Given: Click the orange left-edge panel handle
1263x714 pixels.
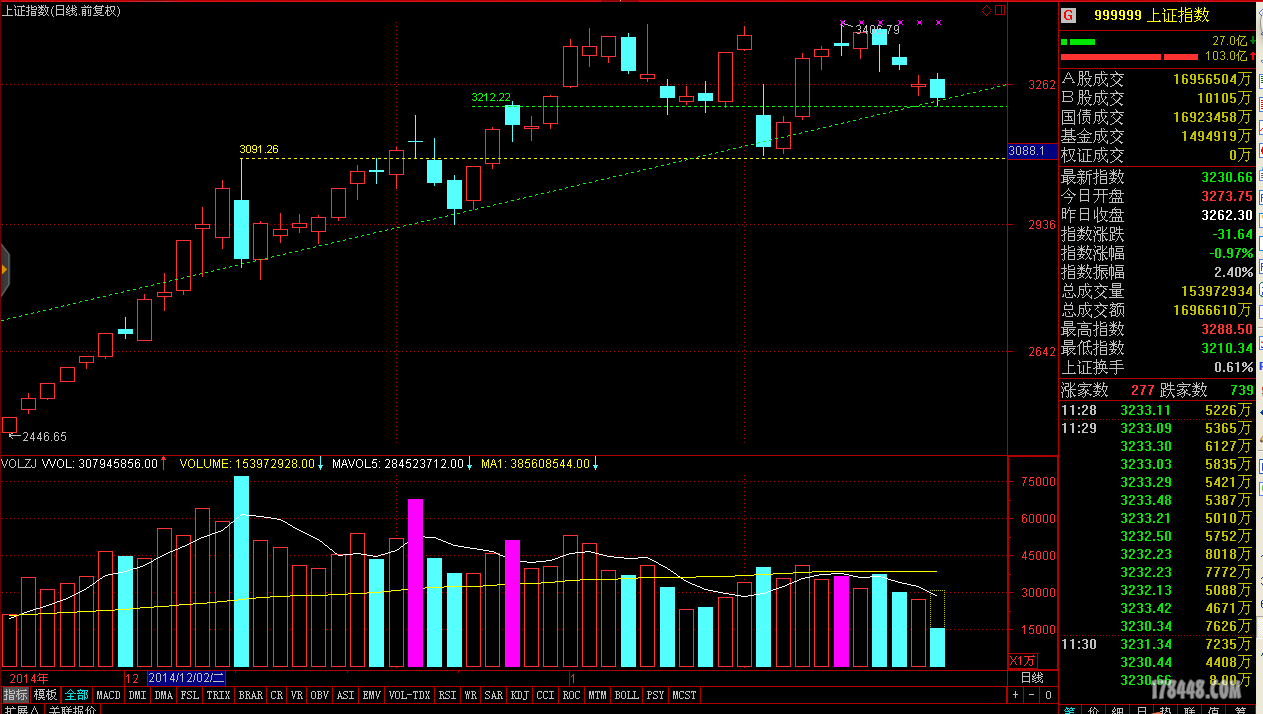Looking at the screenshot, I should click(x=4, y=268).
